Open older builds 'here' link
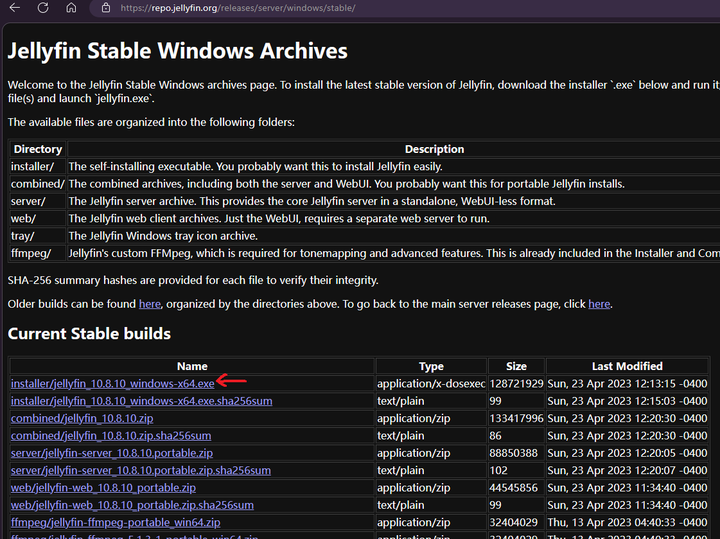This screenshot has height=539, width=720. [150, 304]
